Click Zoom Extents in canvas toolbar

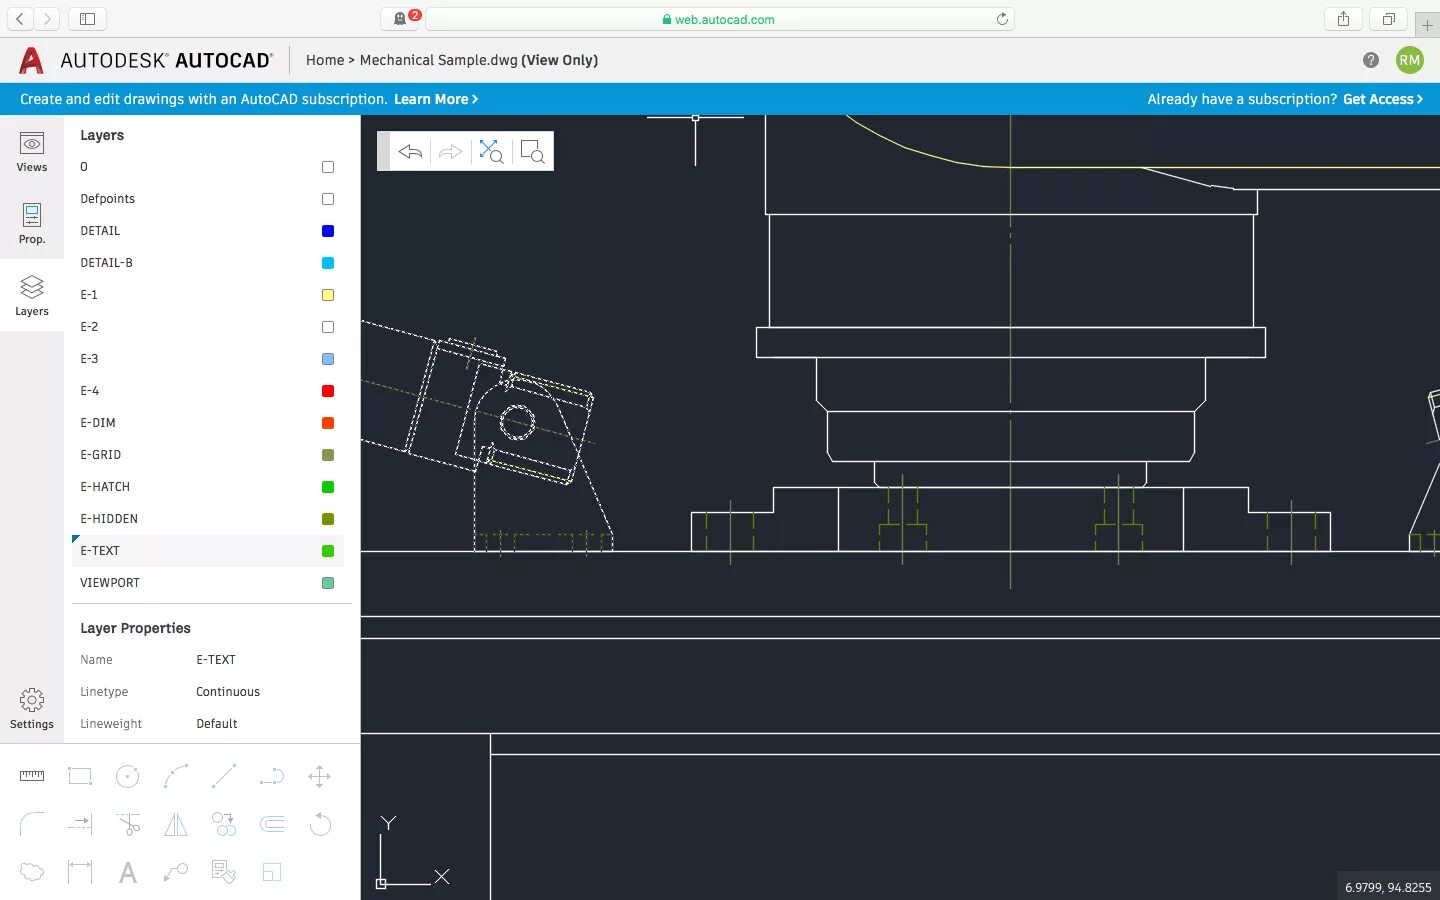[x=491, y=151]
